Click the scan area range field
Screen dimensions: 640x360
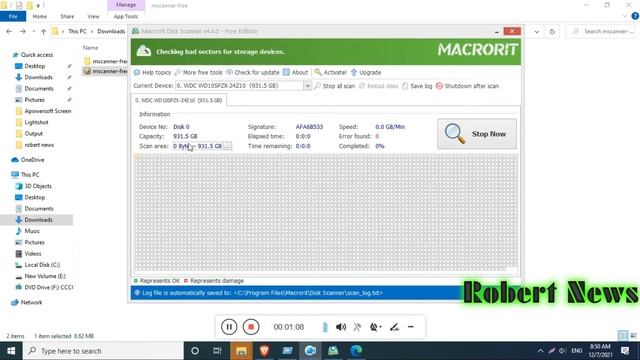click(x=198, y=146)
